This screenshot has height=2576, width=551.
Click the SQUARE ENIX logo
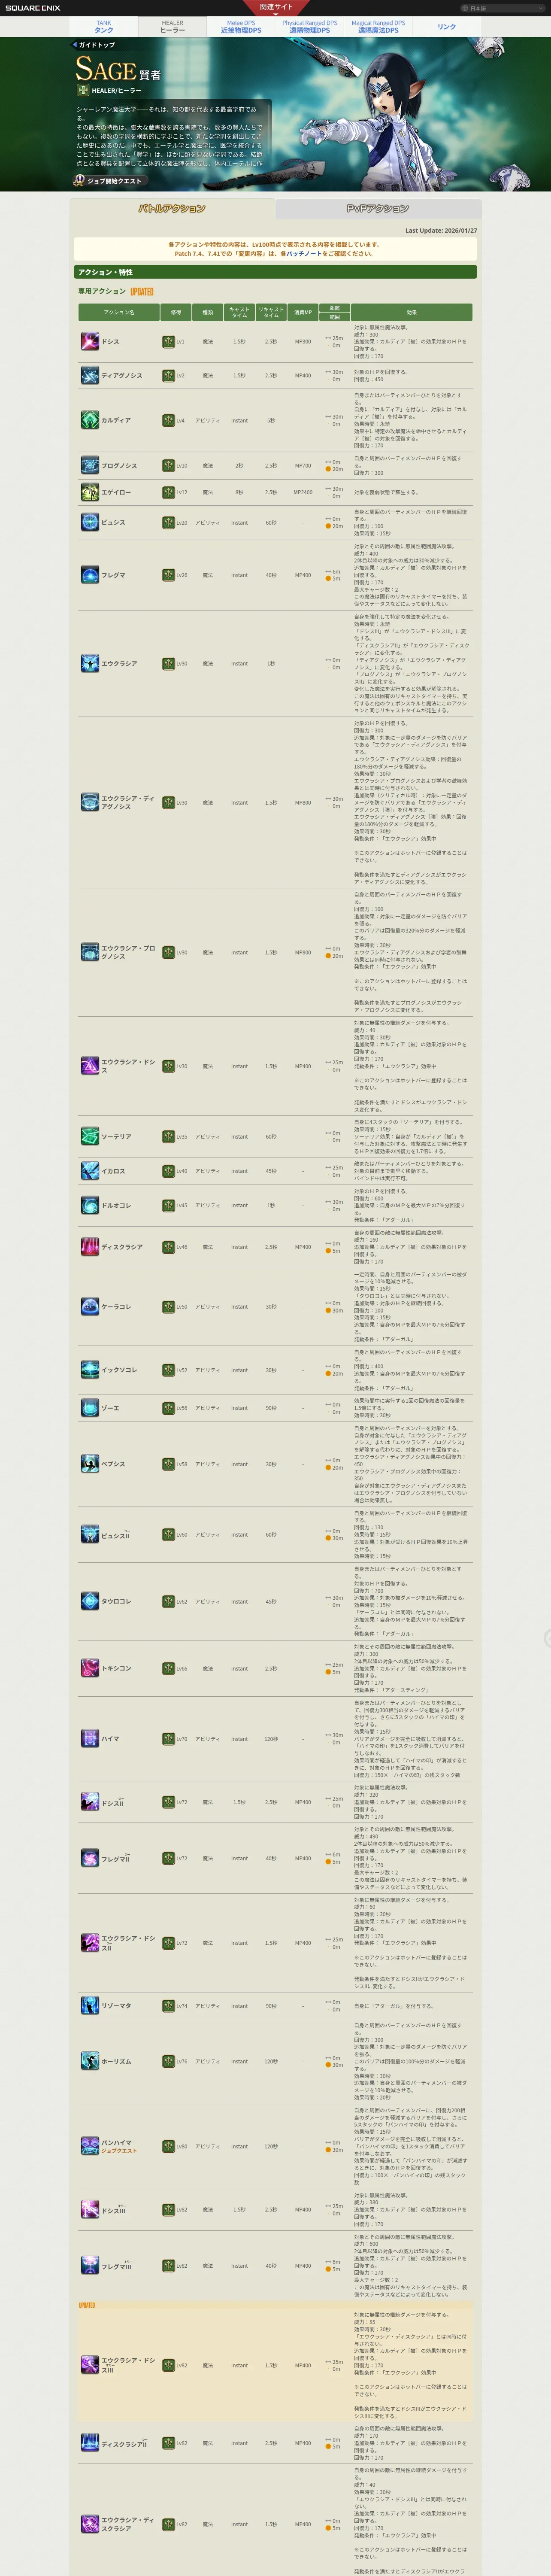(x=32, y=8)
